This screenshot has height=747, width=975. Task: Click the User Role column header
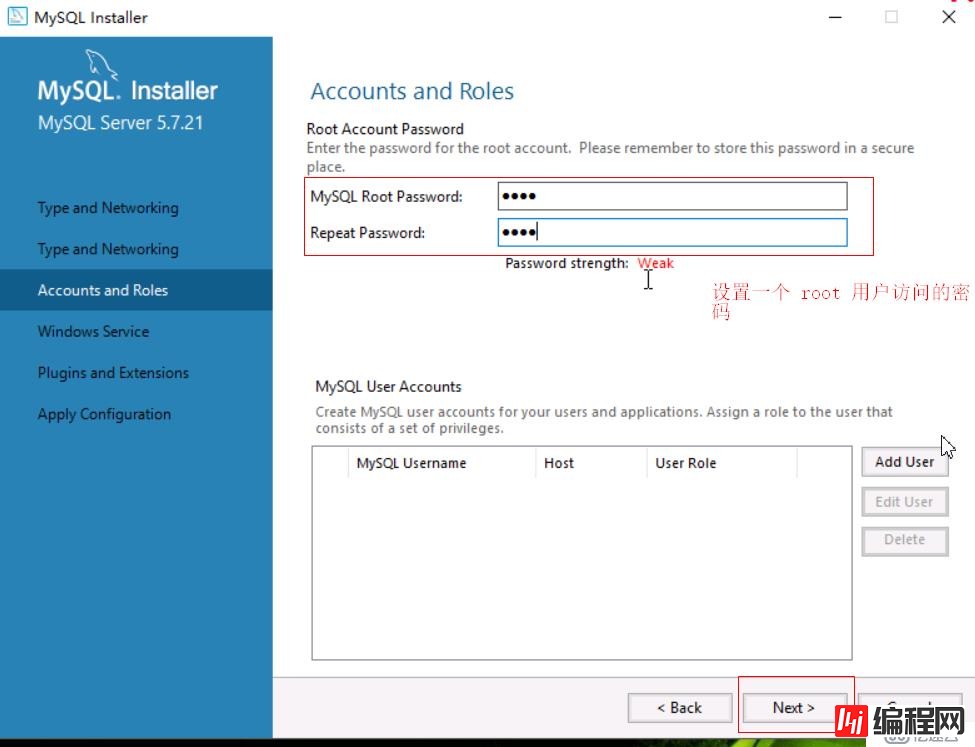[x=685, y=463]
